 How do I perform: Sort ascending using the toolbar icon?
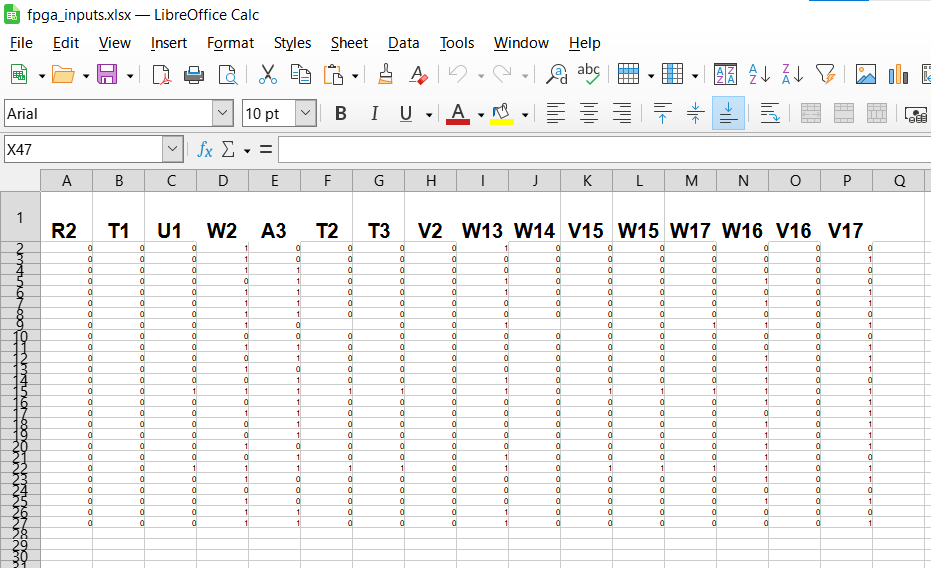(x=759, y=74)
